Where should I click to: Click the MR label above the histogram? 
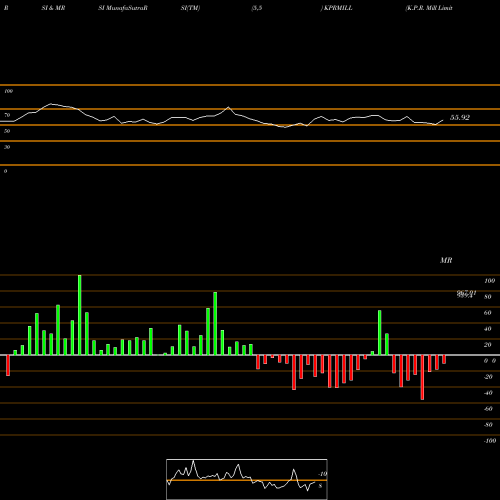point(446,260)
